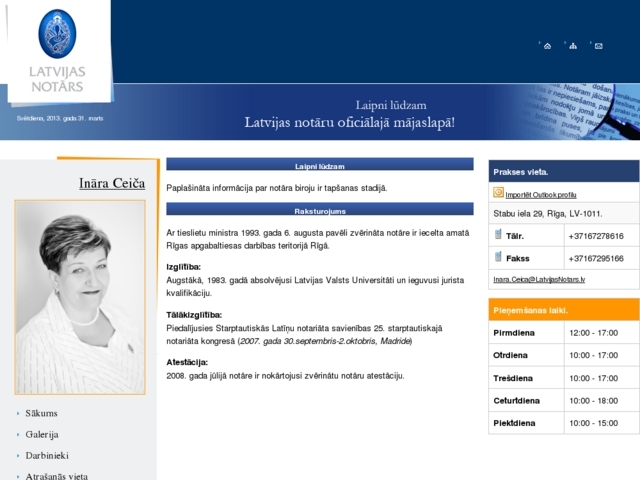This screenshot has height=480, width=640.
Task: Open the Sākums menu item
Action: [41, 413]
